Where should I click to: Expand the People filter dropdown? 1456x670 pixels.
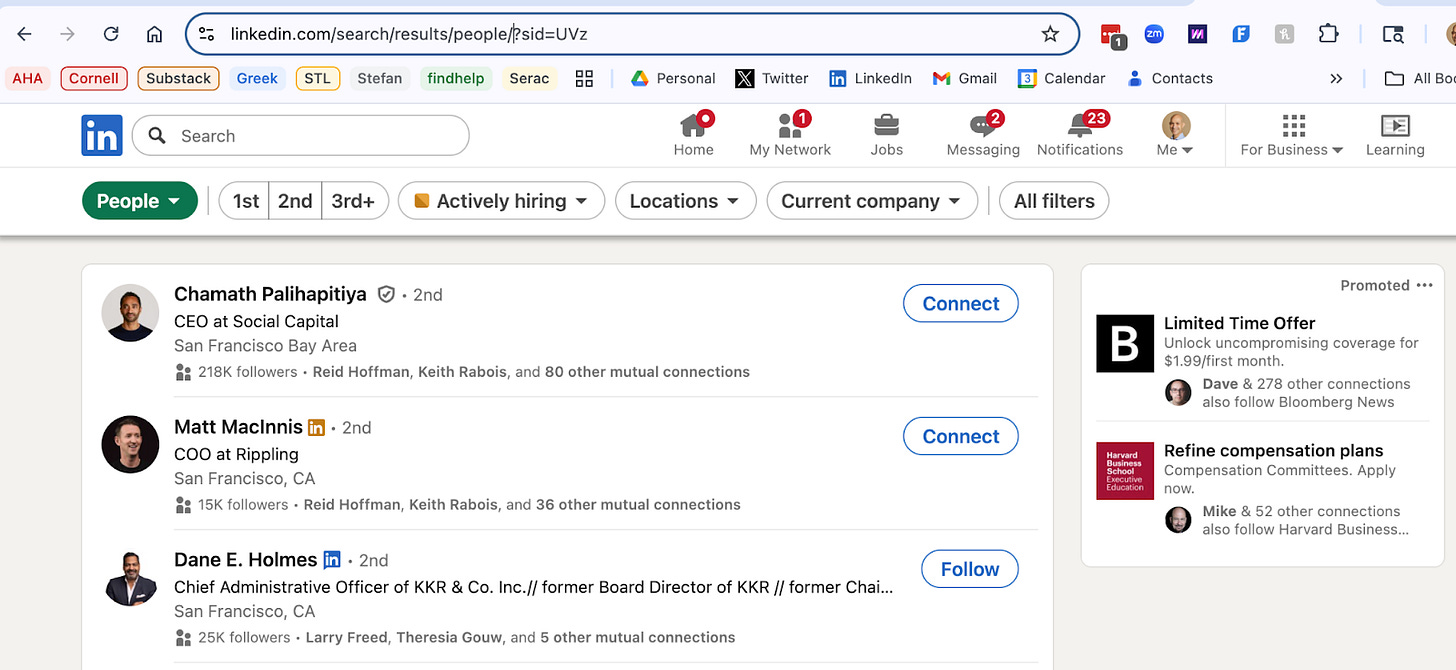(x=140, y=201)
